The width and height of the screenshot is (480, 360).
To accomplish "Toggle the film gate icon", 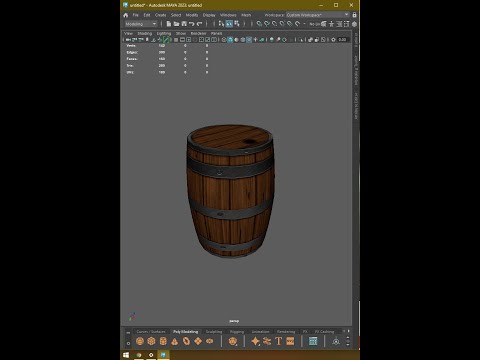I will [x=182, y=40].
